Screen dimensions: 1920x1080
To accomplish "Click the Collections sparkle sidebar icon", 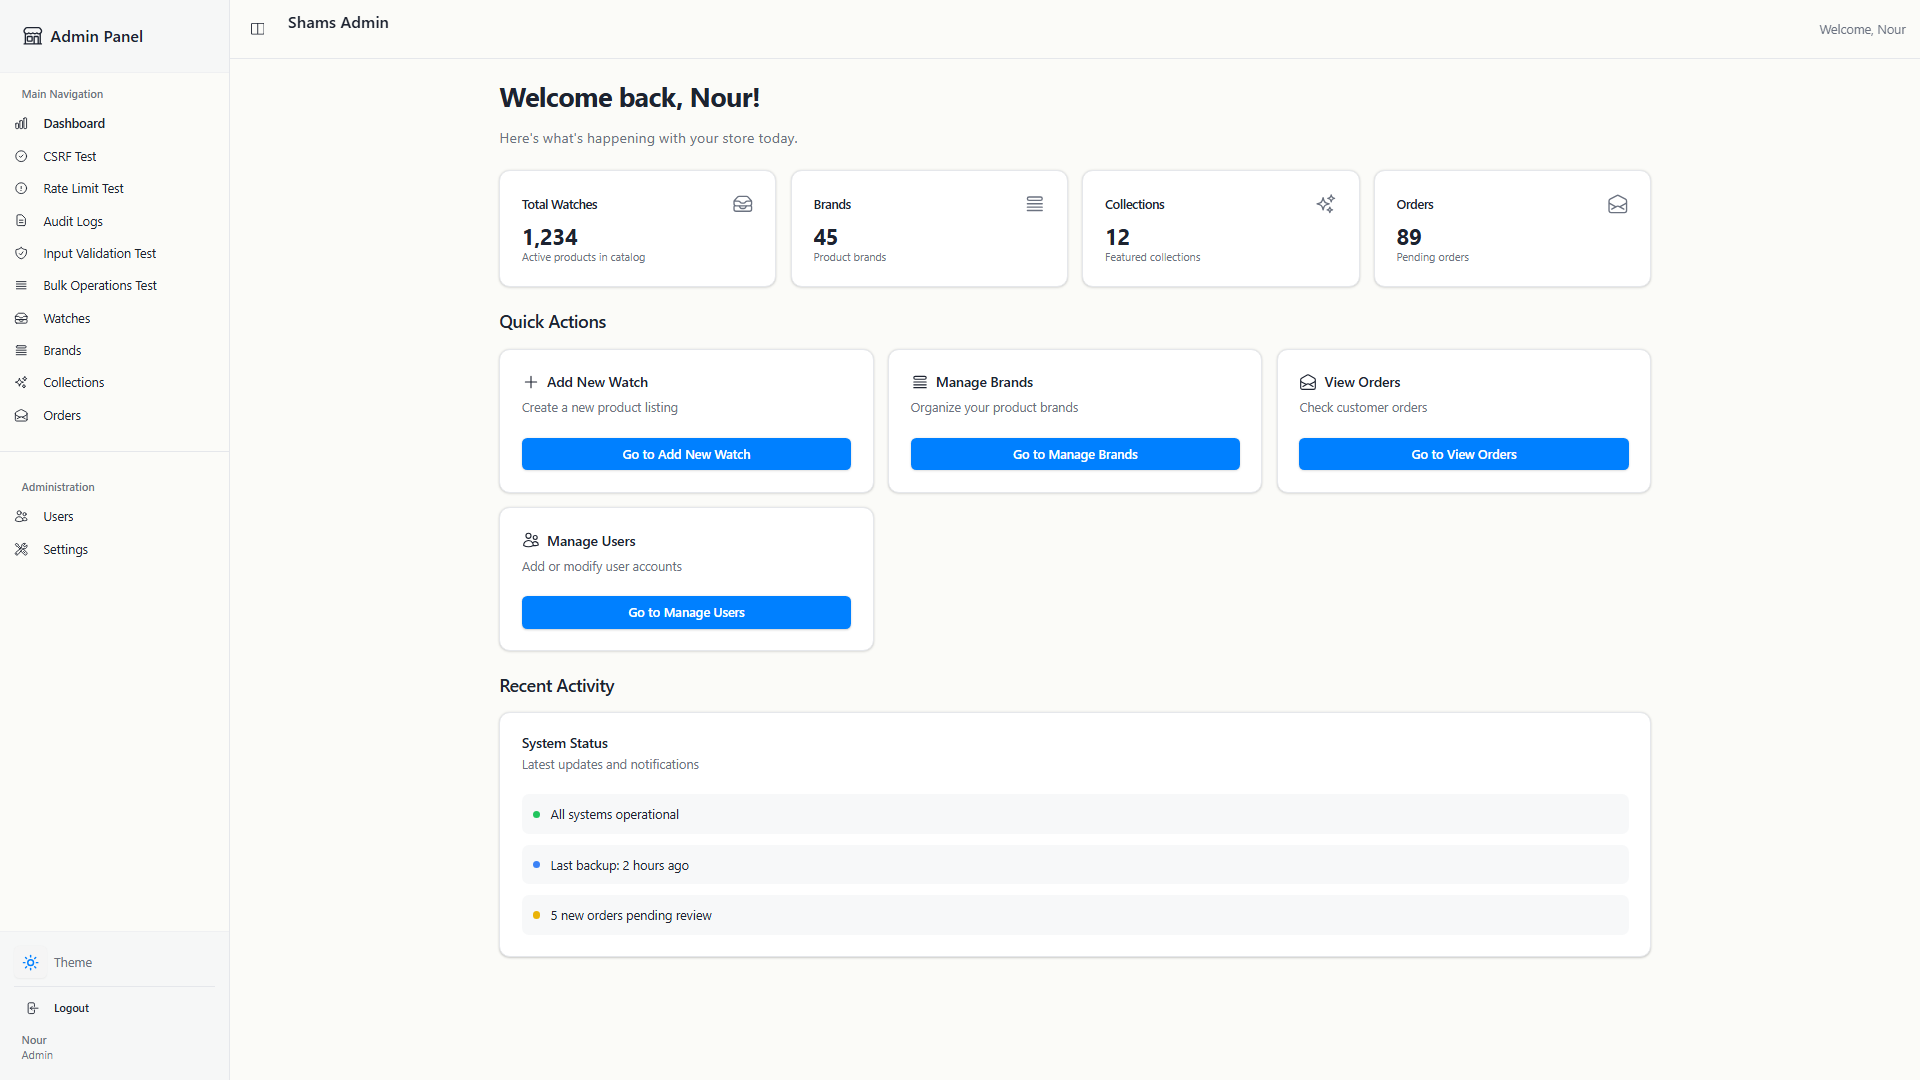I will point(21,383).
